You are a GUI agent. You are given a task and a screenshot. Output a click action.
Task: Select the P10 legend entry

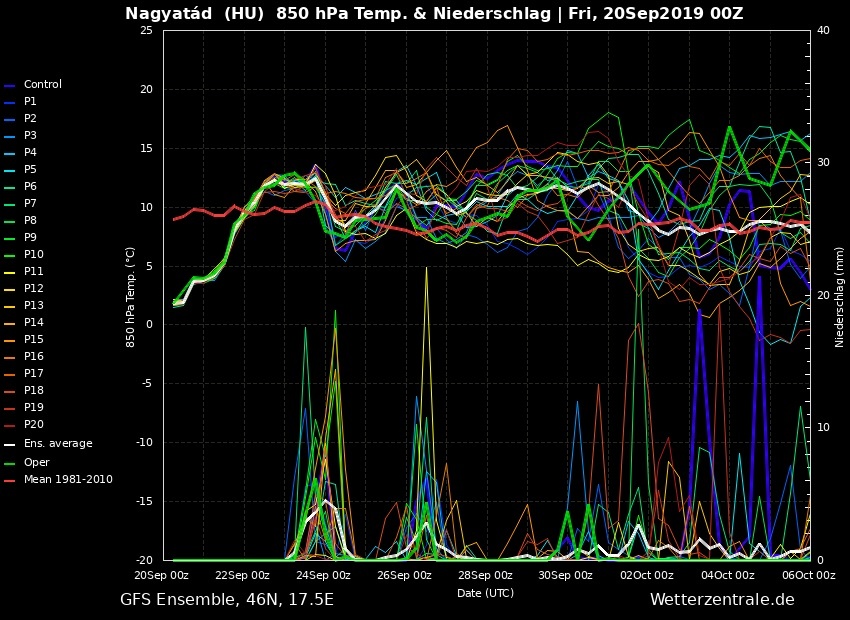33,255
